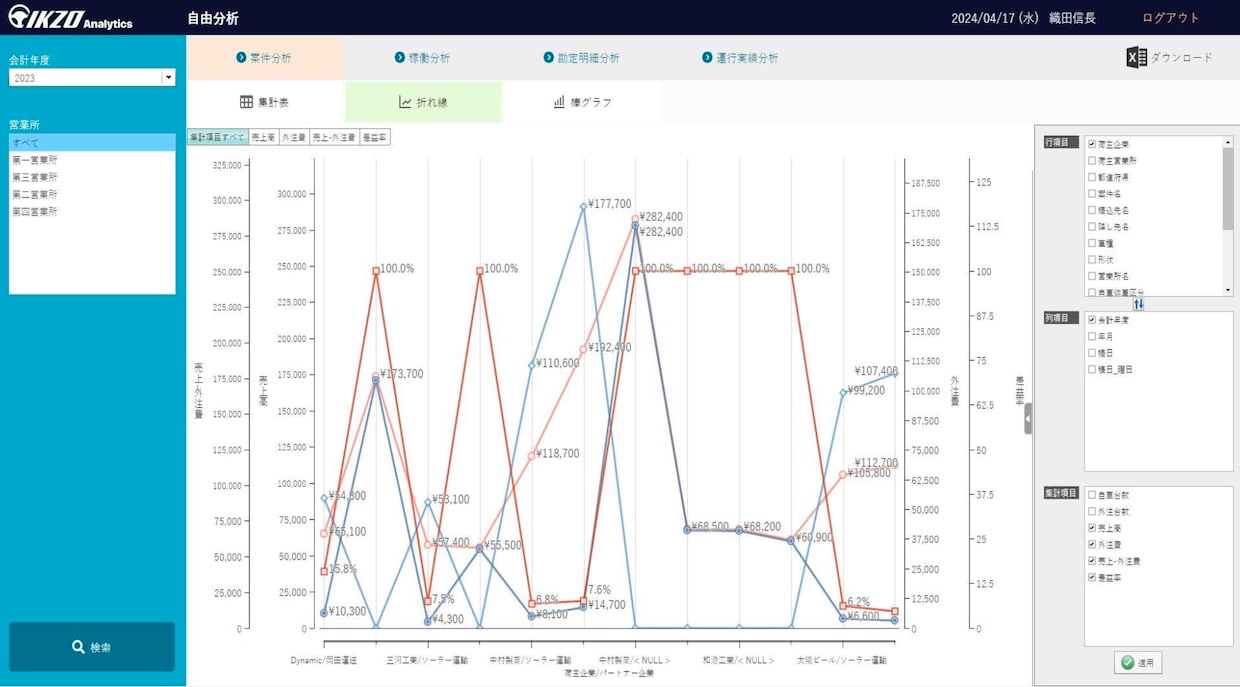Select the 粗益率 chart filter tab
Screen dimensions: 1240x687
pos(375,137)
